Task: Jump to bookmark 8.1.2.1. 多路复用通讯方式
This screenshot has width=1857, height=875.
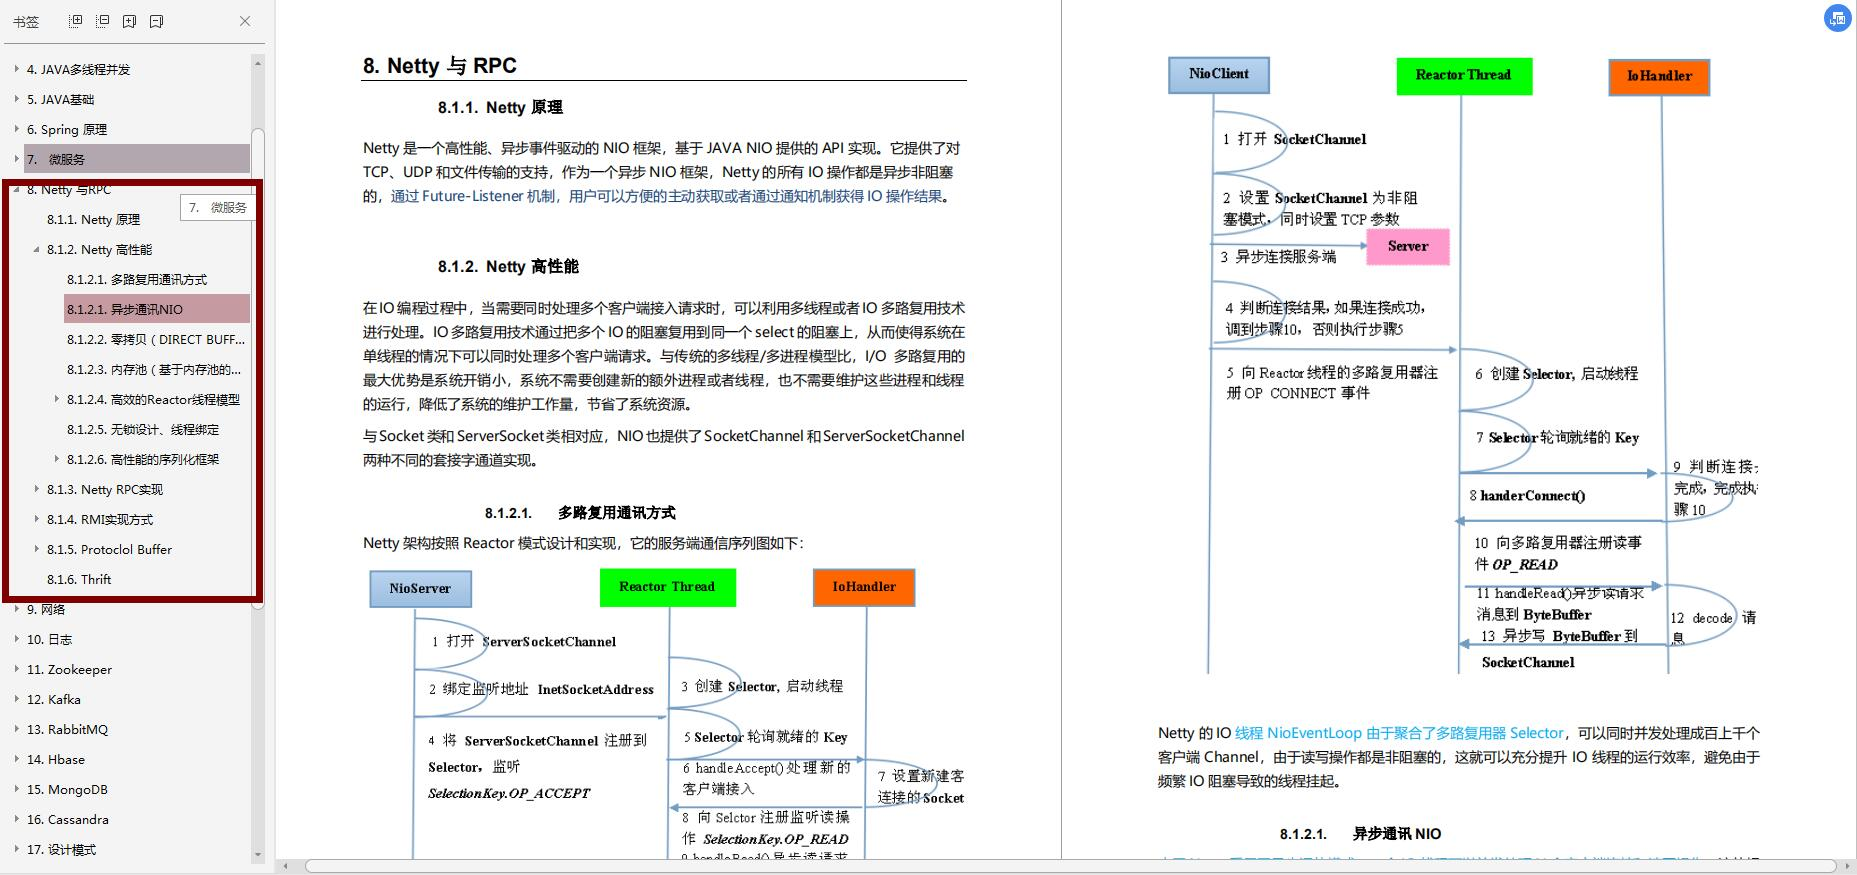Action: click(137, 279)
